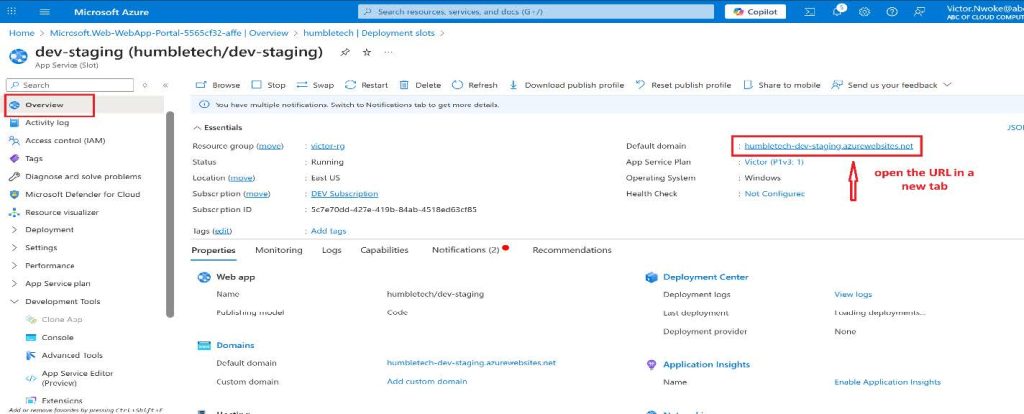This screenshot has width=1024, height=414.
Task: Open the DEV Subscription link
Action: [344, 194]
